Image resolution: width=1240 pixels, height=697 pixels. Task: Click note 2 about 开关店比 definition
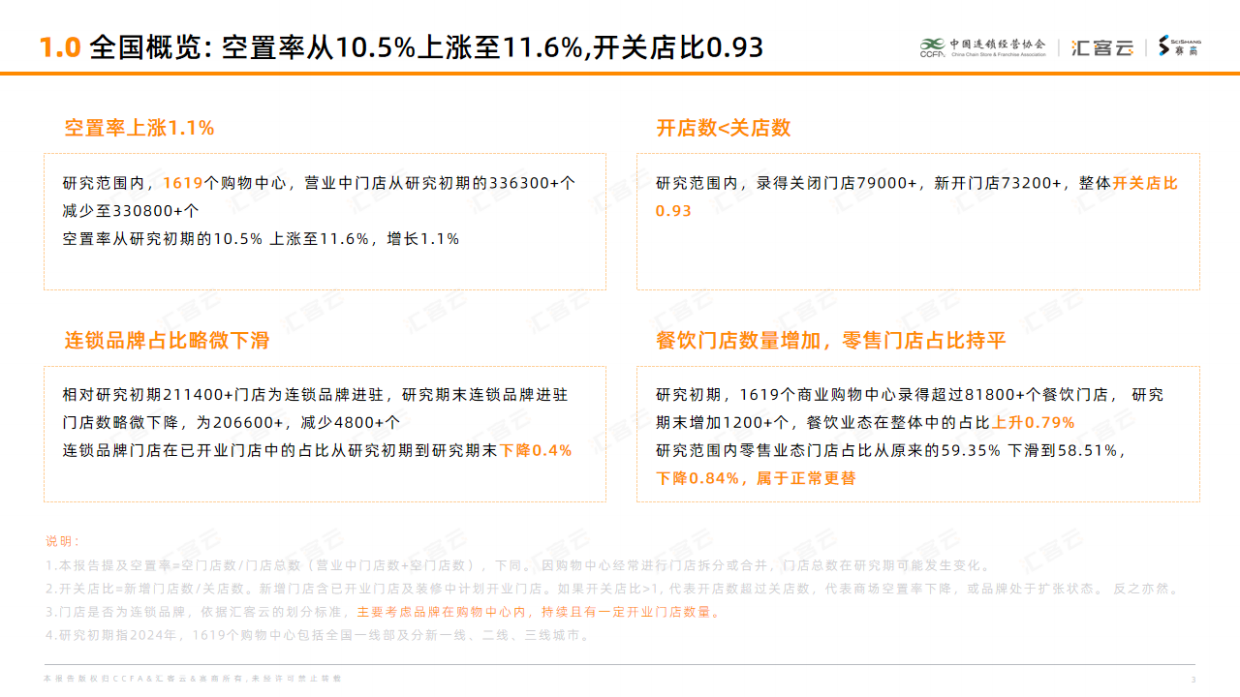[612, 589]
